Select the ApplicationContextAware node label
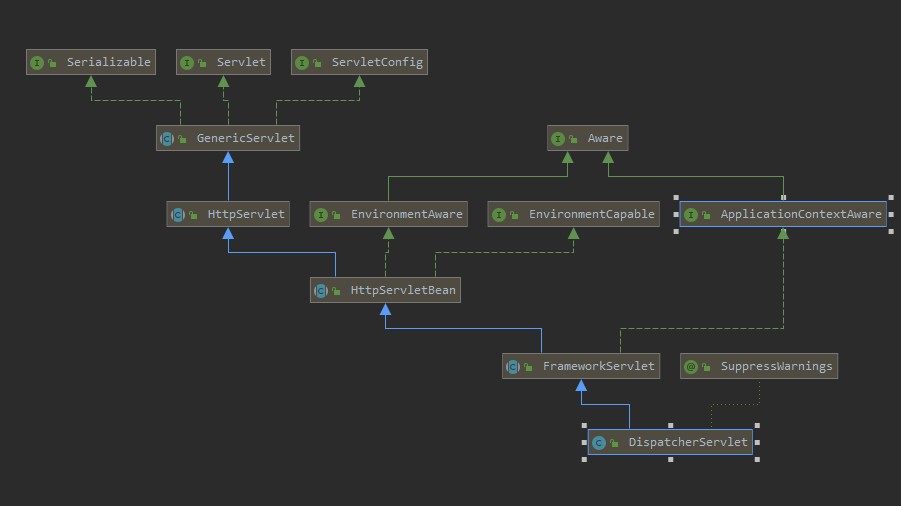 [x=800, y=214]
